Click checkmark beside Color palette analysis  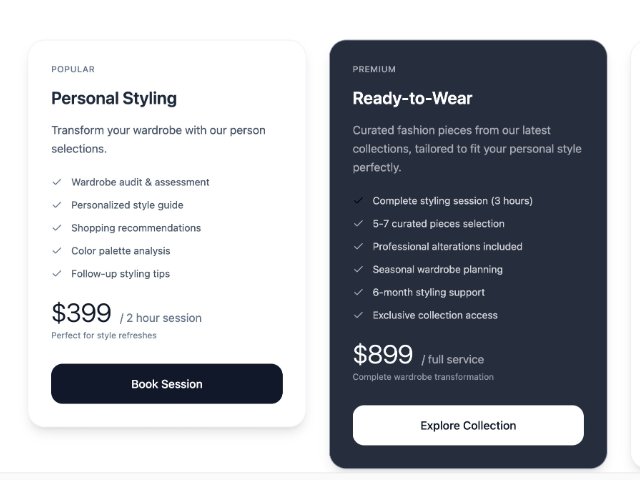pos(57,251)
